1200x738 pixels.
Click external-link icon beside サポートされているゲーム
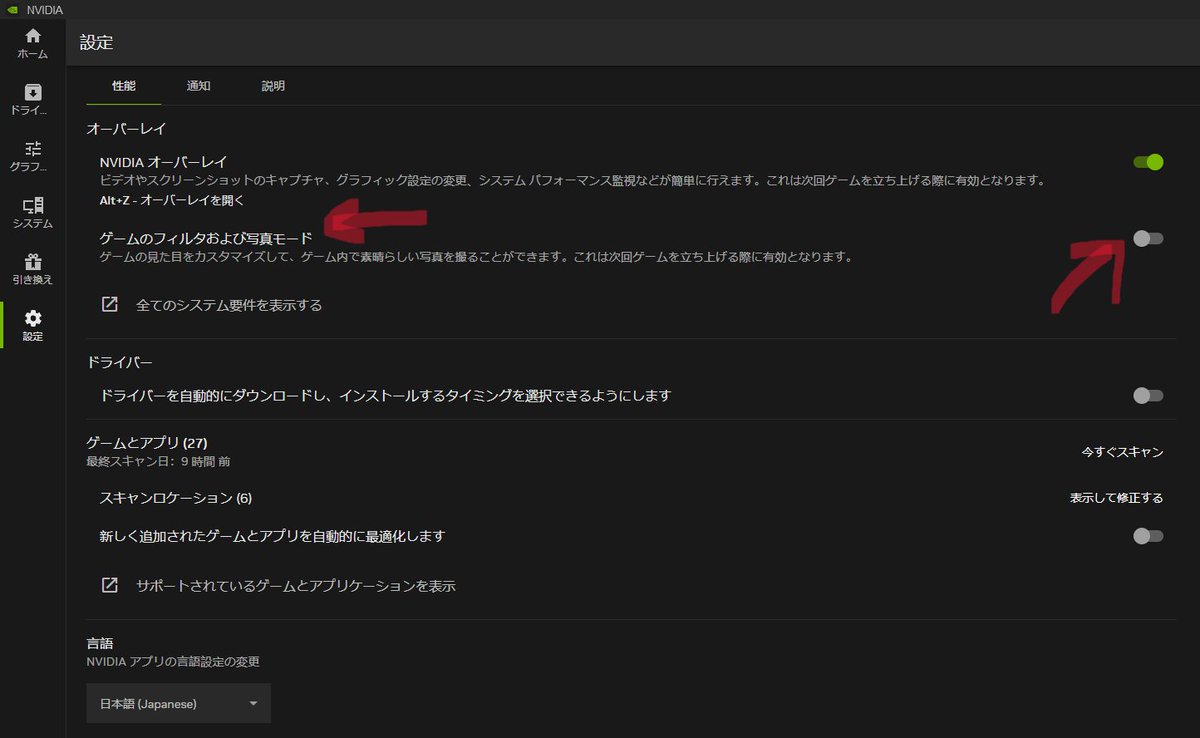point(110,585)
